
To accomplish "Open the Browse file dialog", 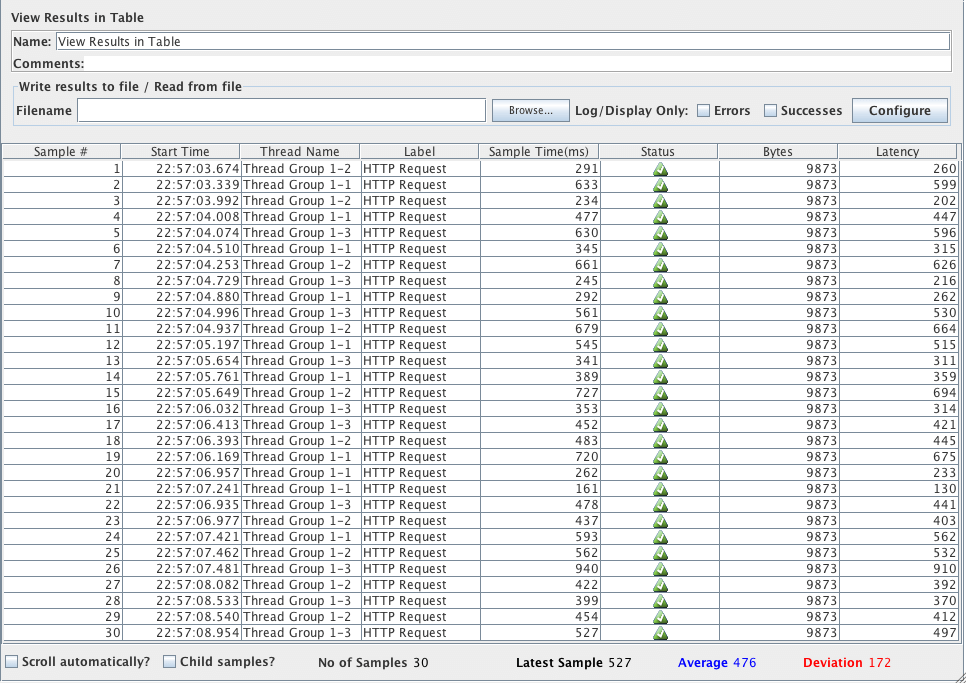I will tap(530, 110).
